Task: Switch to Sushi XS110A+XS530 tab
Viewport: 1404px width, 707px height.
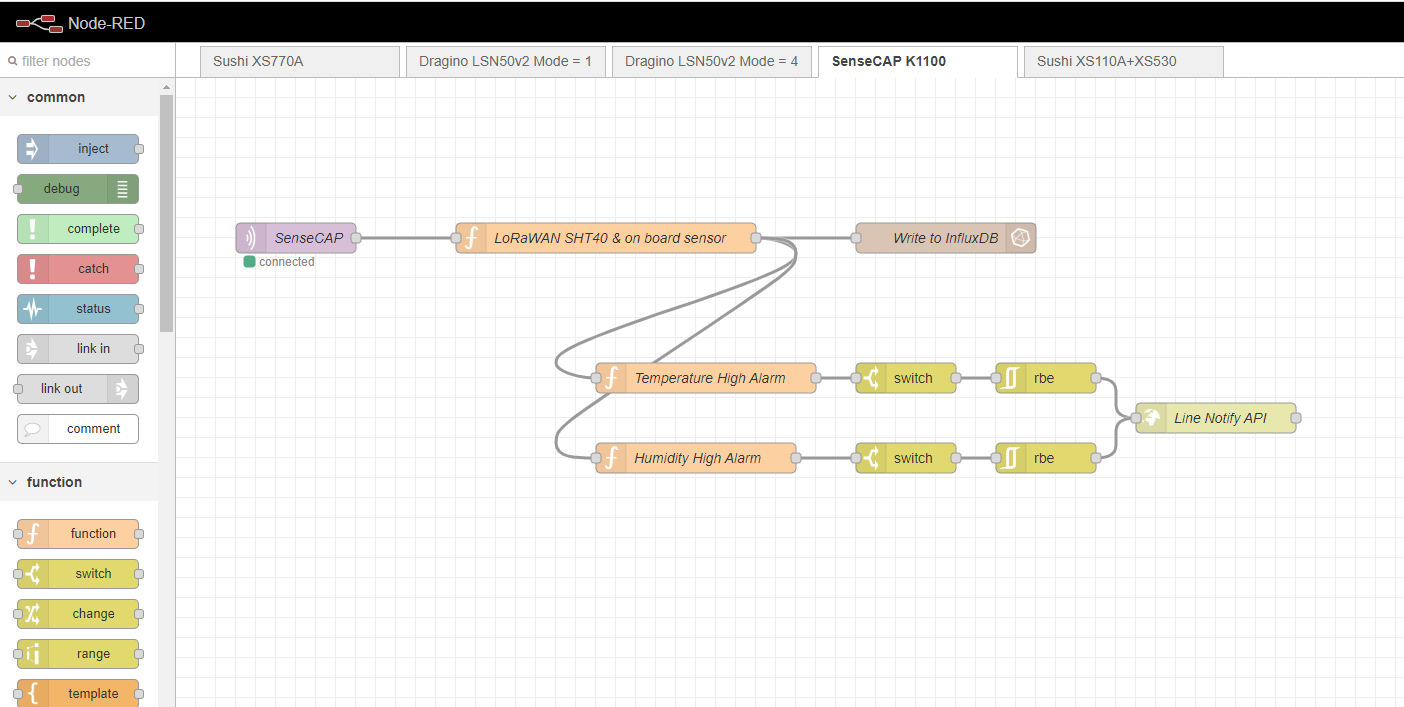Action: (x=1123, y=61)
